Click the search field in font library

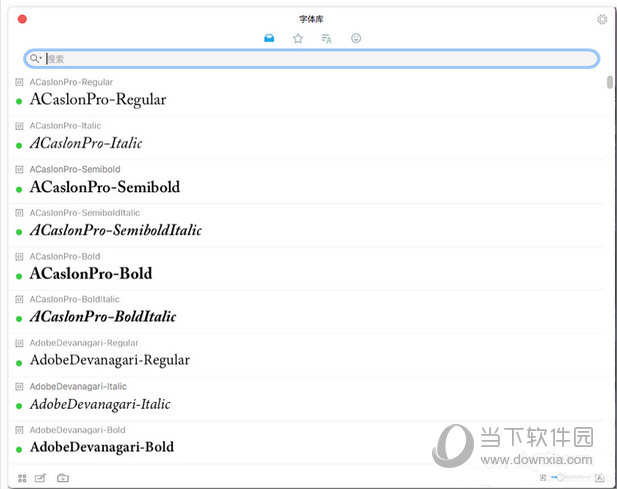click(311, 59)
